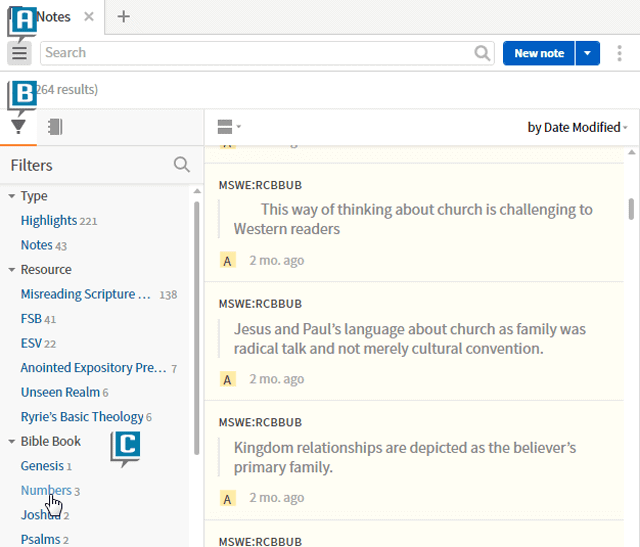Click the New note button
Viewport: 640px width, 547px height.
[538, 53]
